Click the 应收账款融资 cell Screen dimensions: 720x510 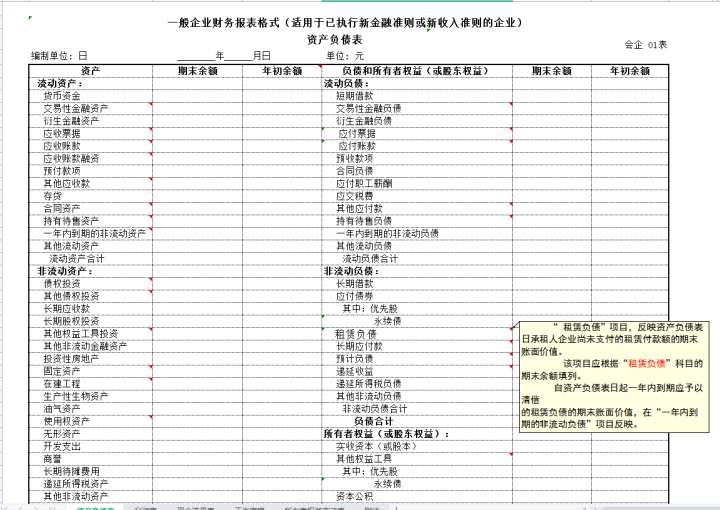click(90, 158)
